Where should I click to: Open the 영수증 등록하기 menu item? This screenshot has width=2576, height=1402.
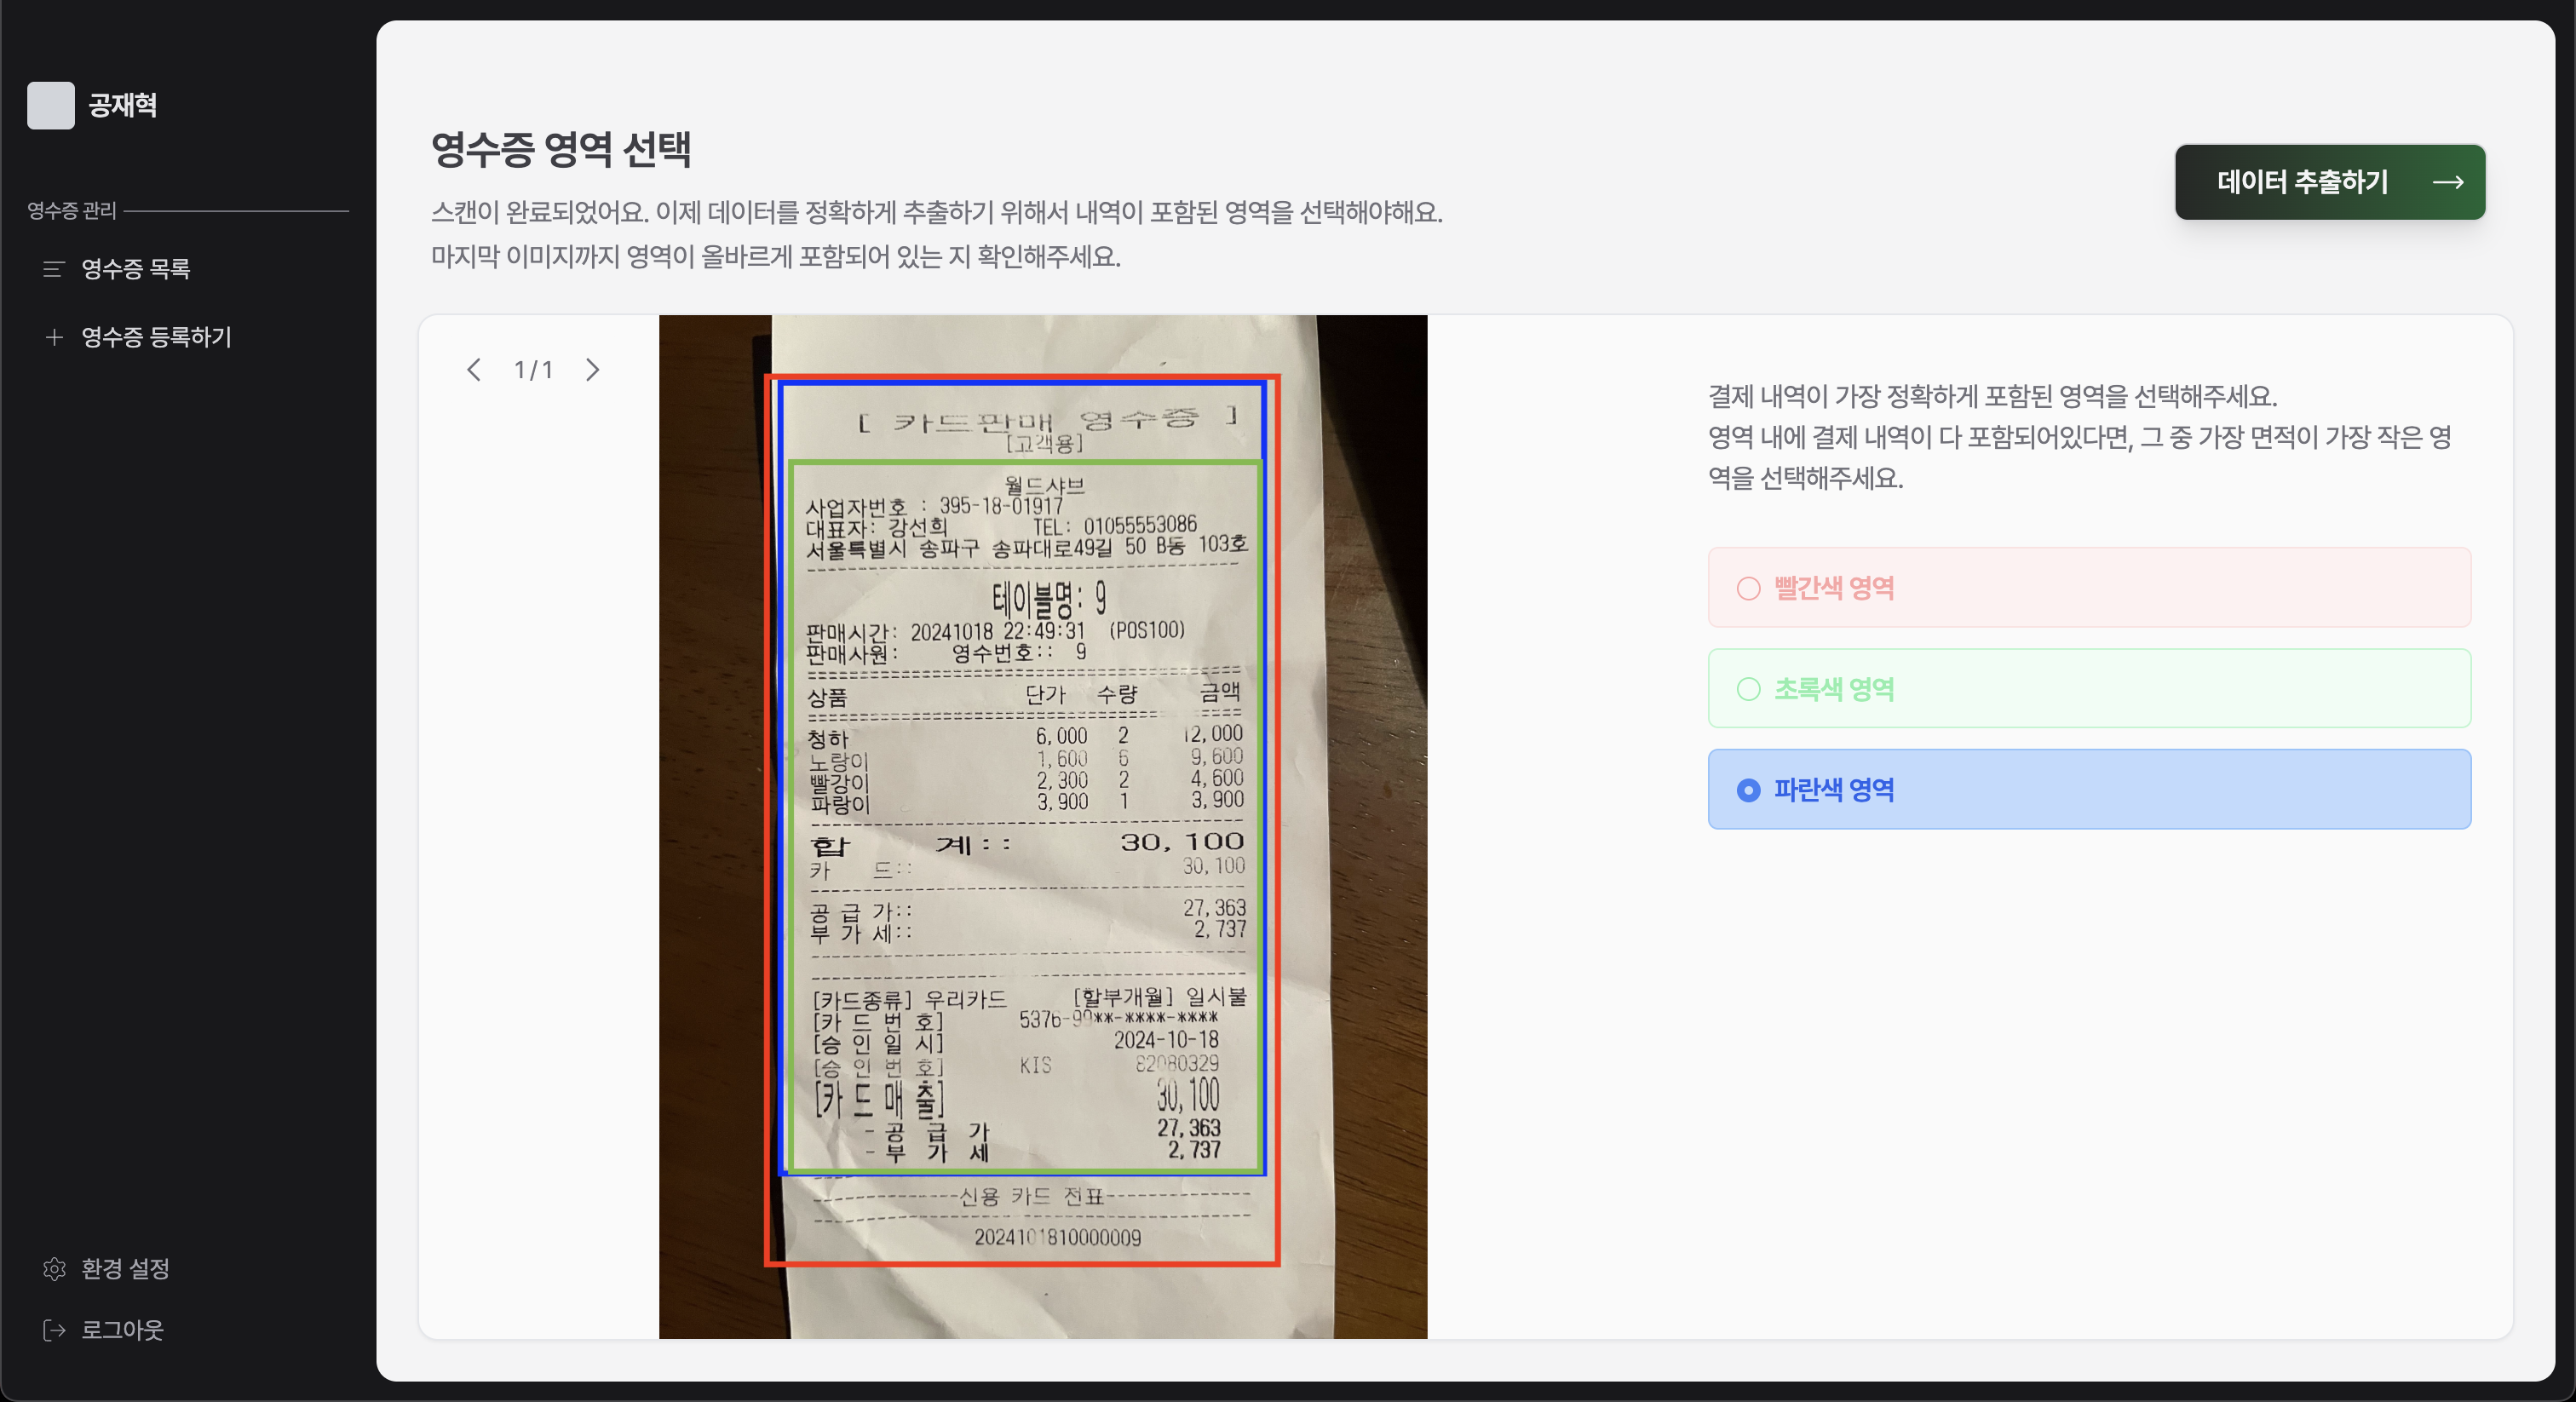click(156, 337)
